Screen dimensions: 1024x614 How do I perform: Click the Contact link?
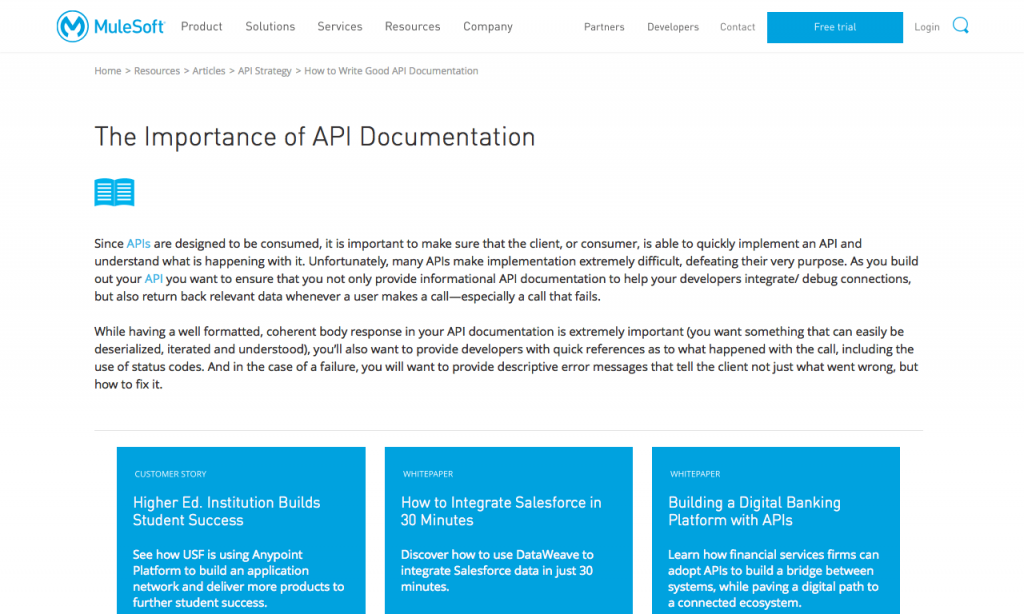(737, 27)
